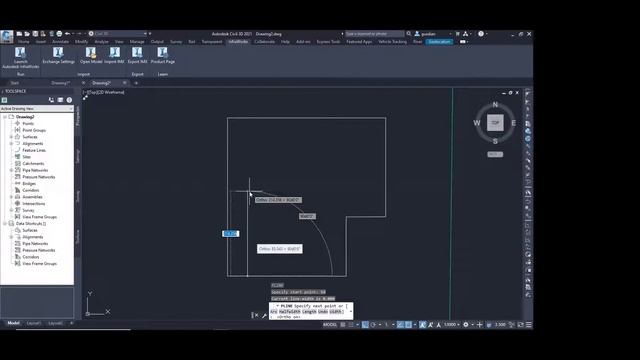Toggle snap mode in status bar
Screen dimensions: 640x360
[x=351, y=324]
